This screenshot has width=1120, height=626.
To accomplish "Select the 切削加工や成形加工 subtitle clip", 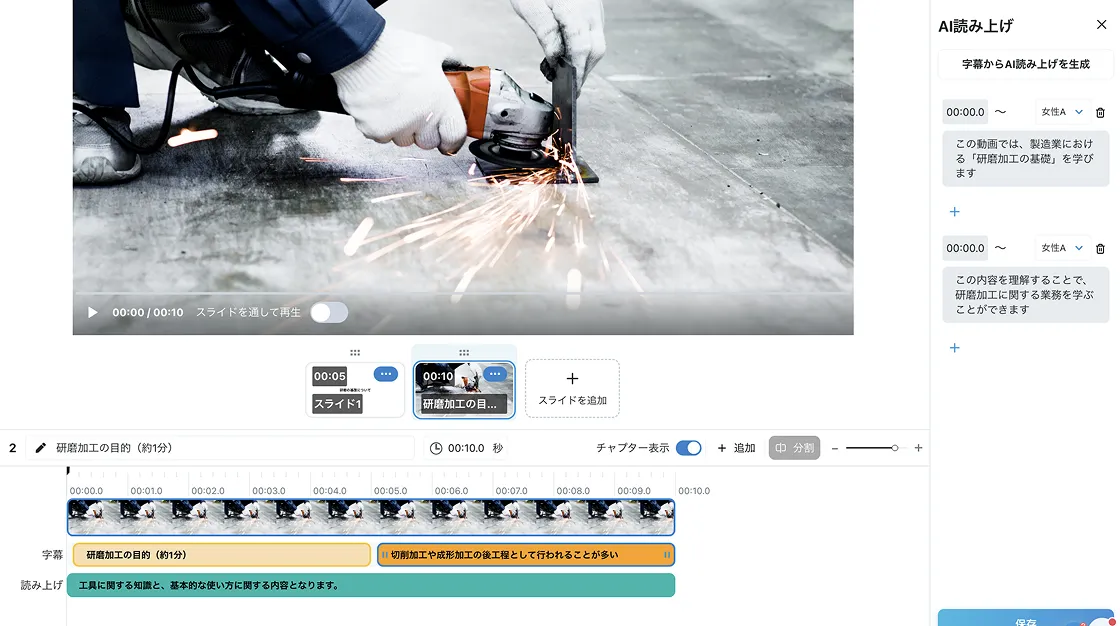I will pyautogui.click(x=525, y=555).
